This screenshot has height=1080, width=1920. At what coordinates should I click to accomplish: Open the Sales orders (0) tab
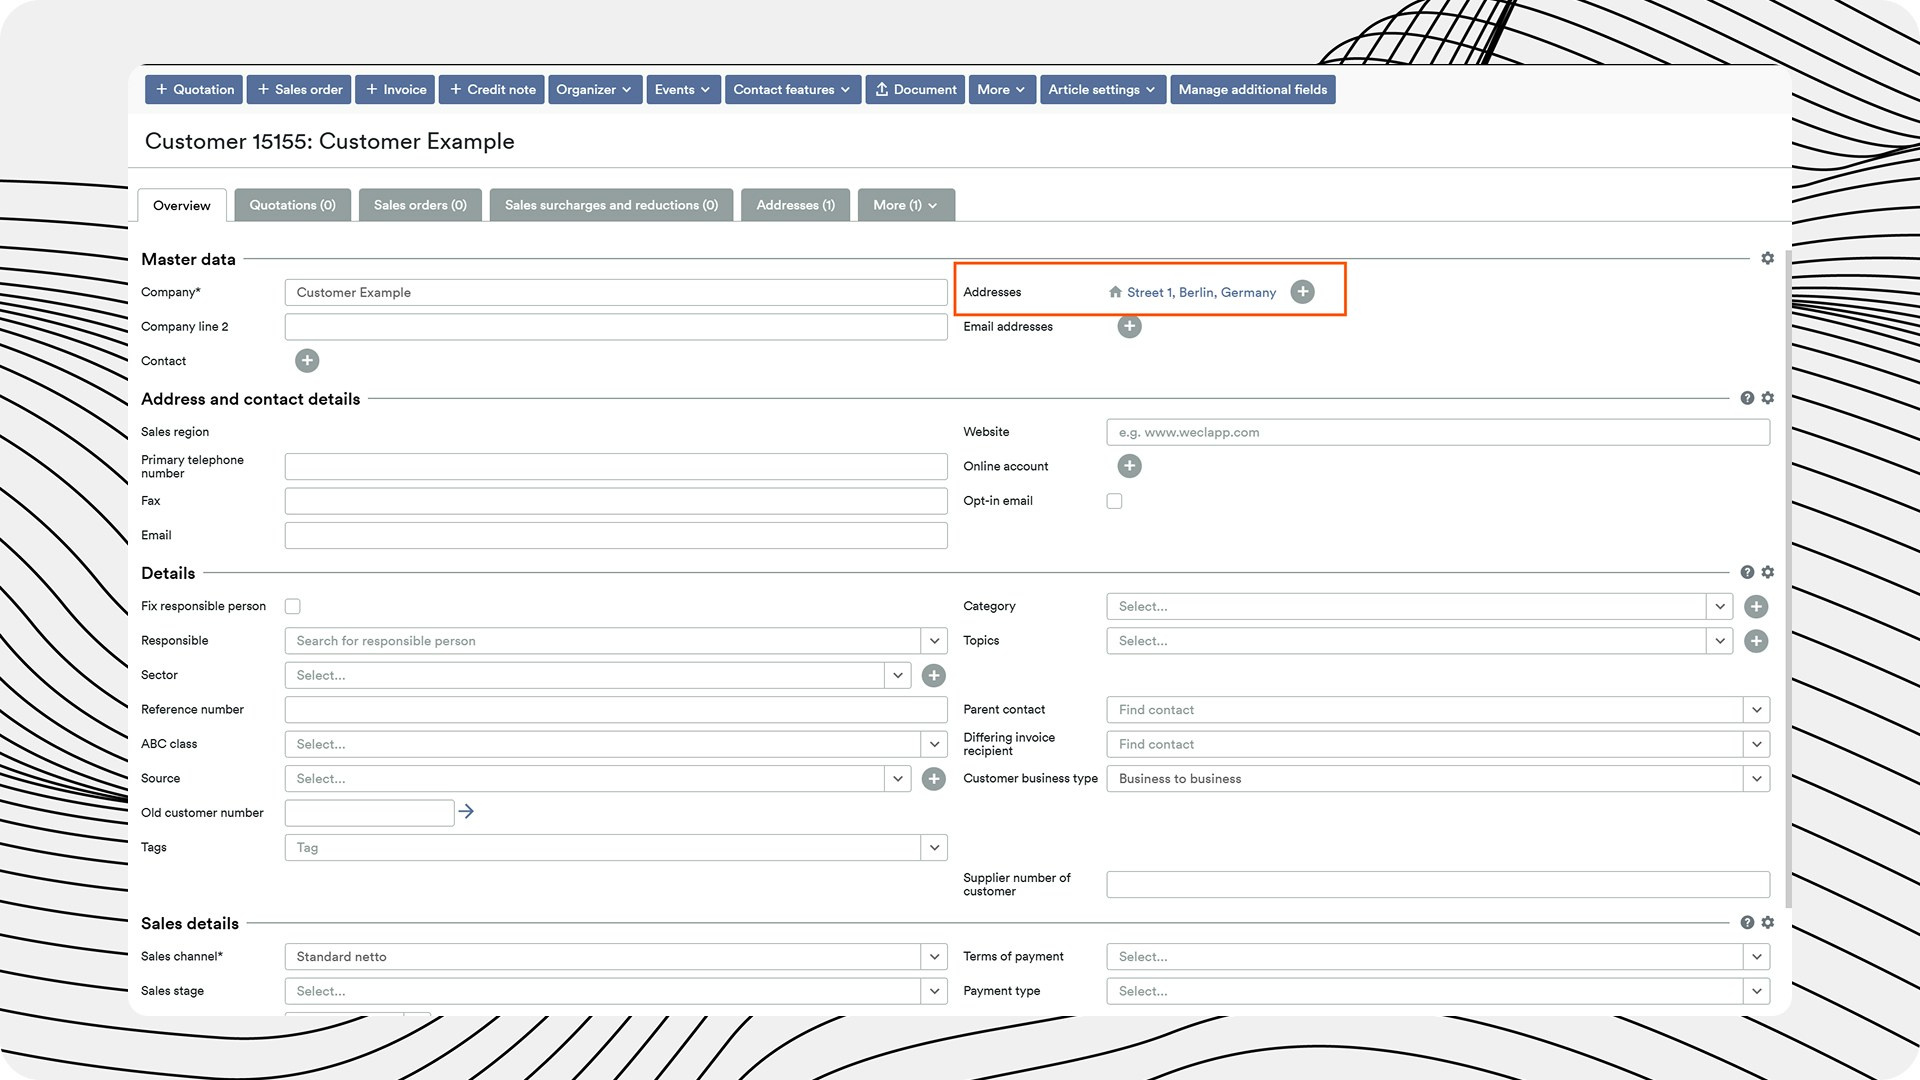pos(420,205)
